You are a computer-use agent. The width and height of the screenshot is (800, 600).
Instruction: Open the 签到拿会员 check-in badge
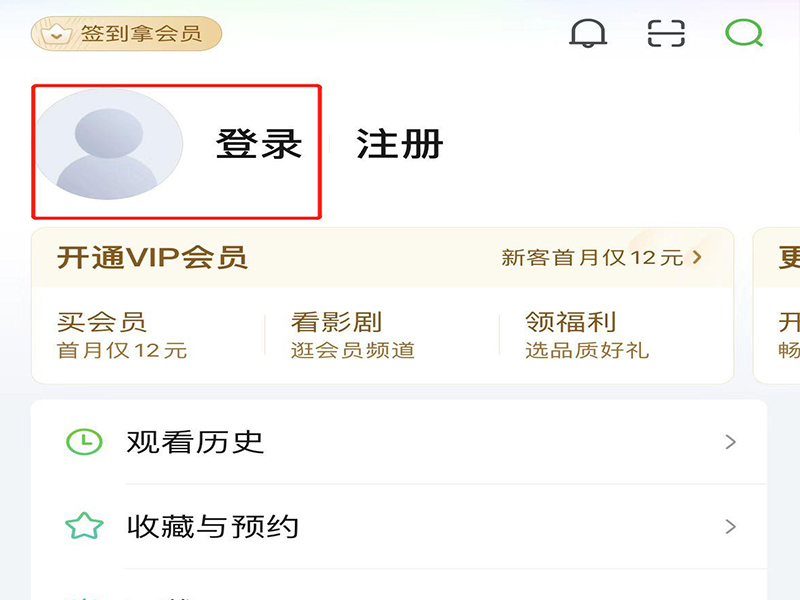tap(127, 34)
